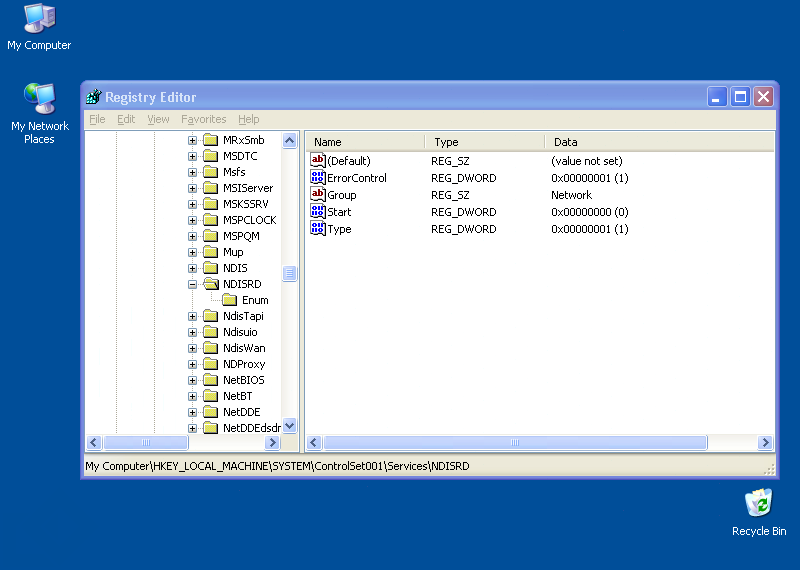
Task: Expand the MSPCLOCK key
Action: pos(192,220)
